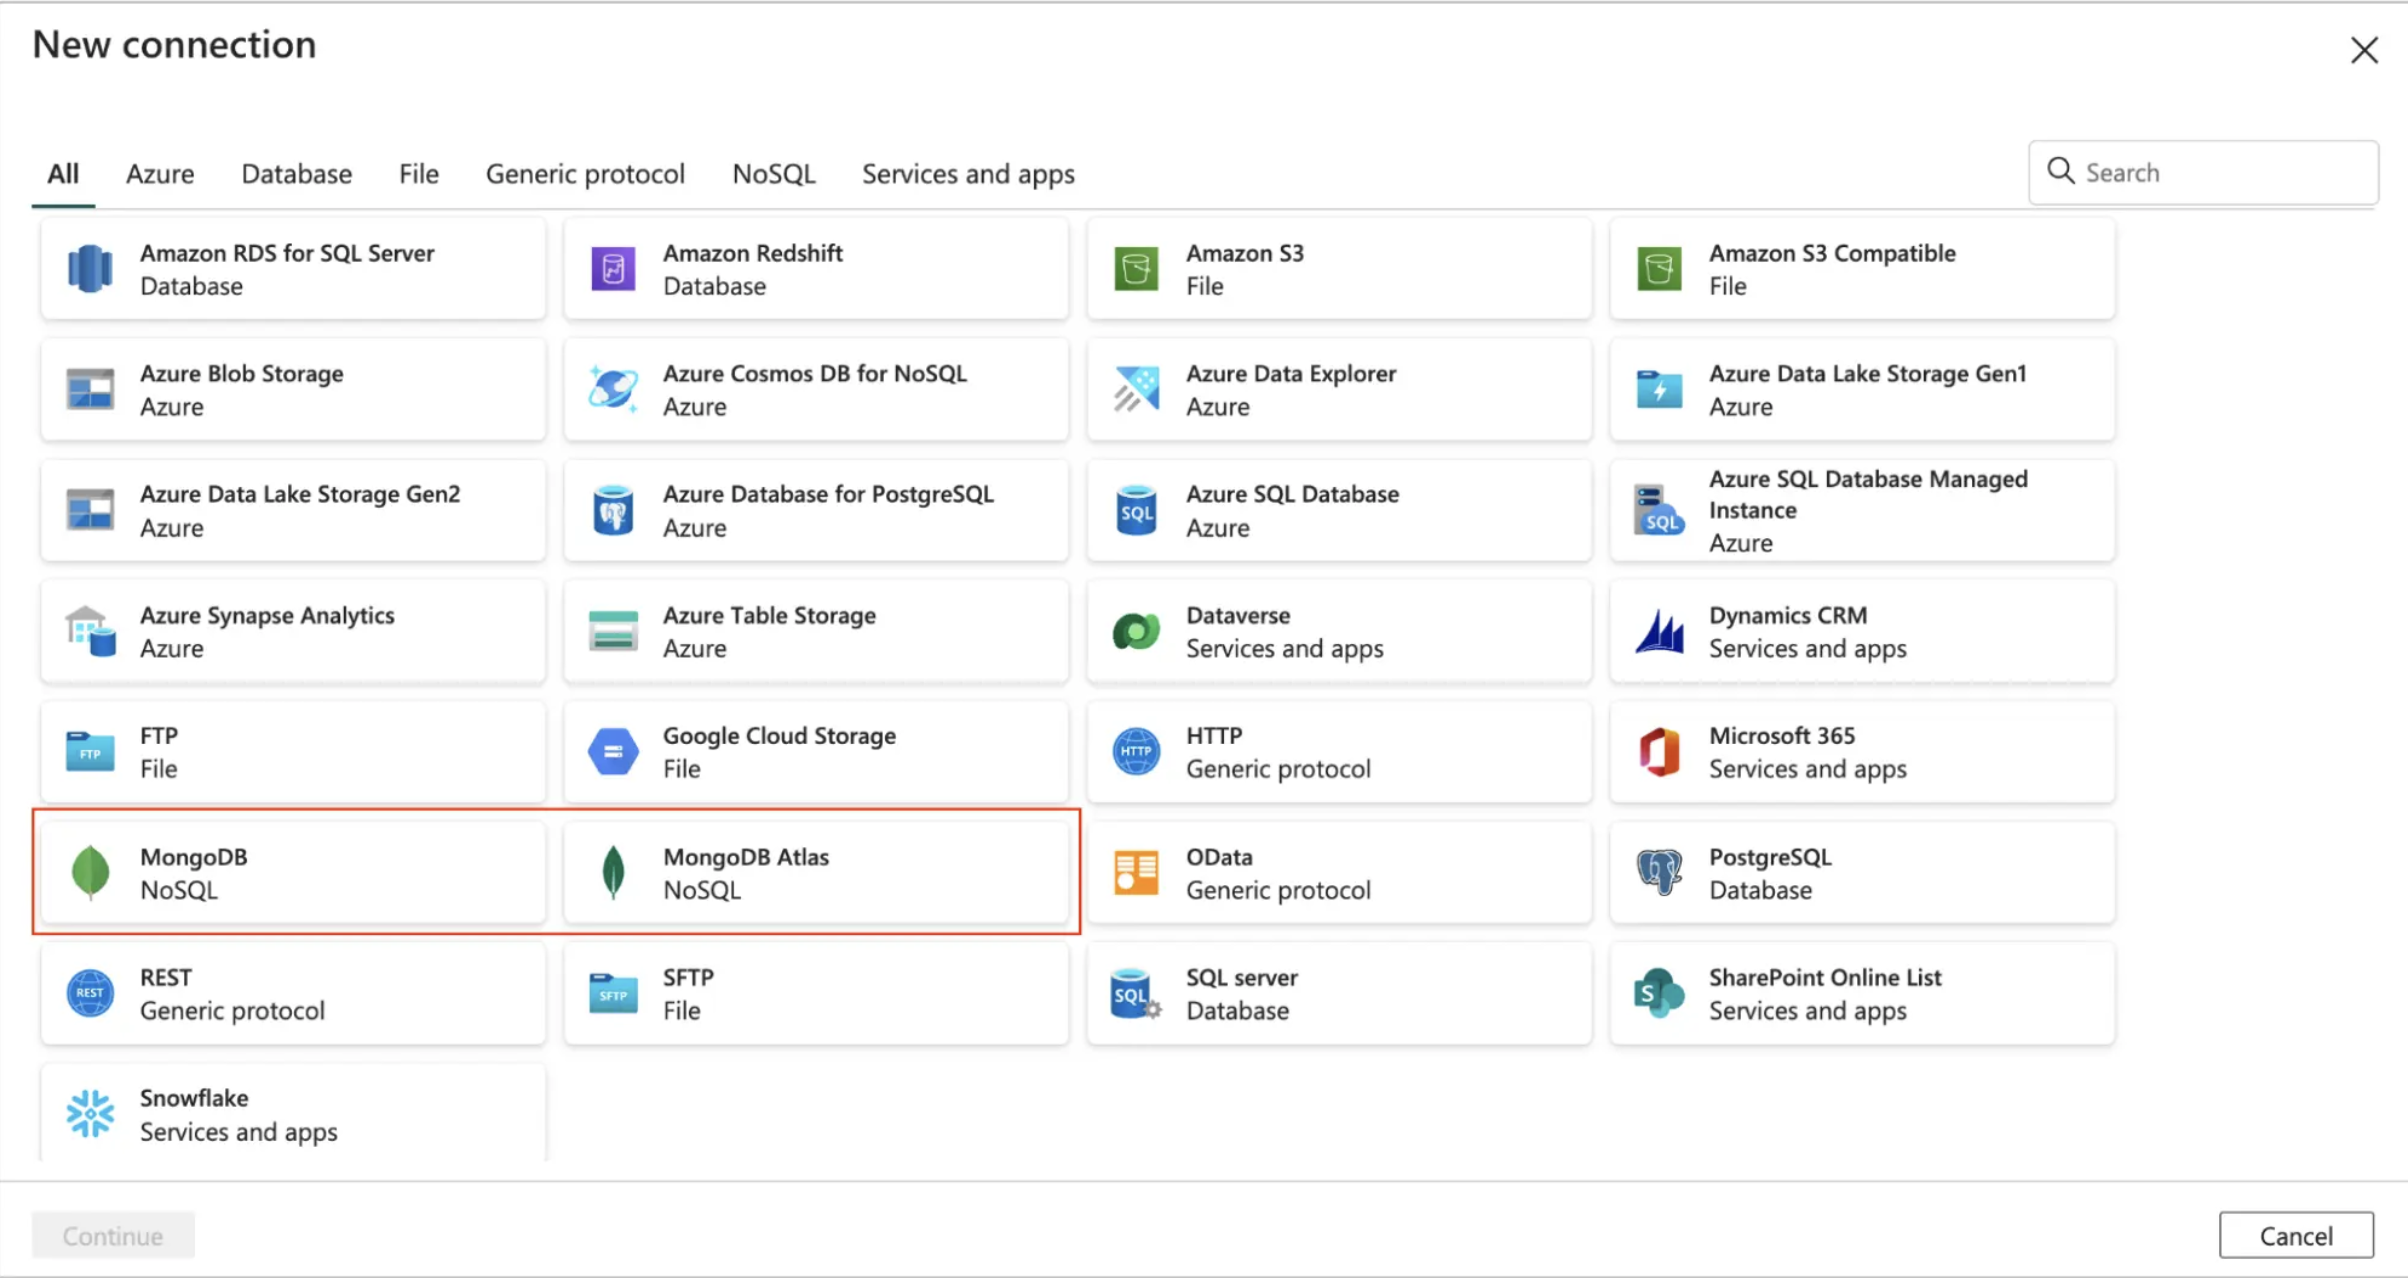Click inside the Search field
Screen dimensions: 2408x1278
[x=2203, y=172]
